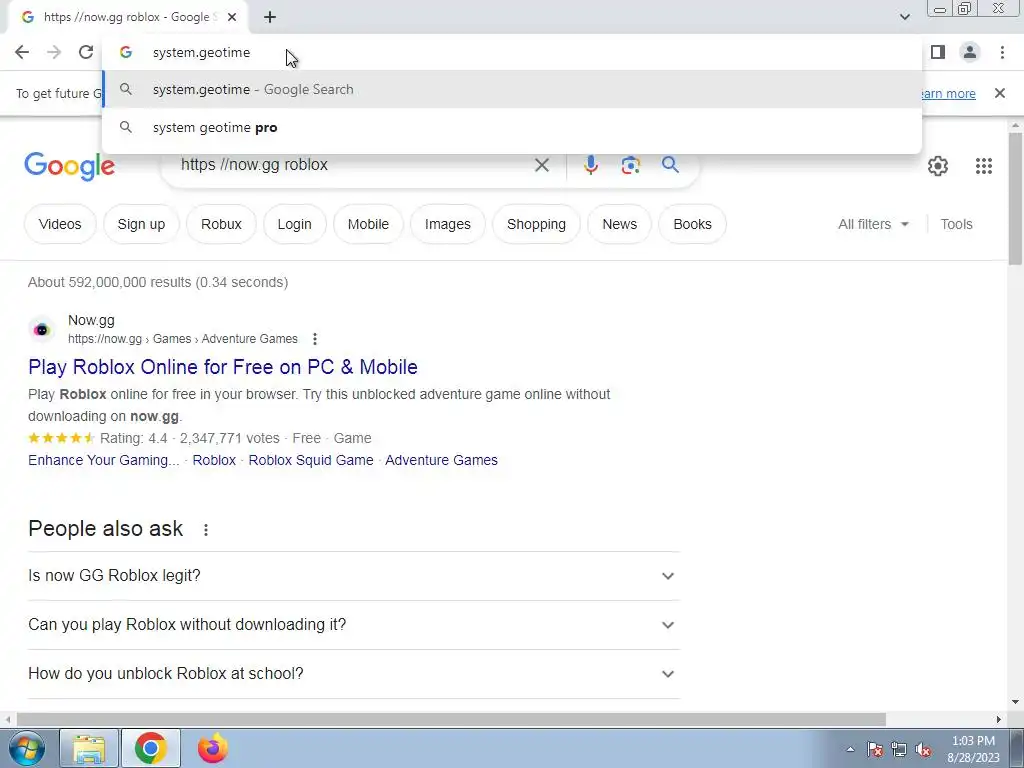The image size is (1024, 768).
Task: Open Adventure Games sitelink
Action: point(441,460)
